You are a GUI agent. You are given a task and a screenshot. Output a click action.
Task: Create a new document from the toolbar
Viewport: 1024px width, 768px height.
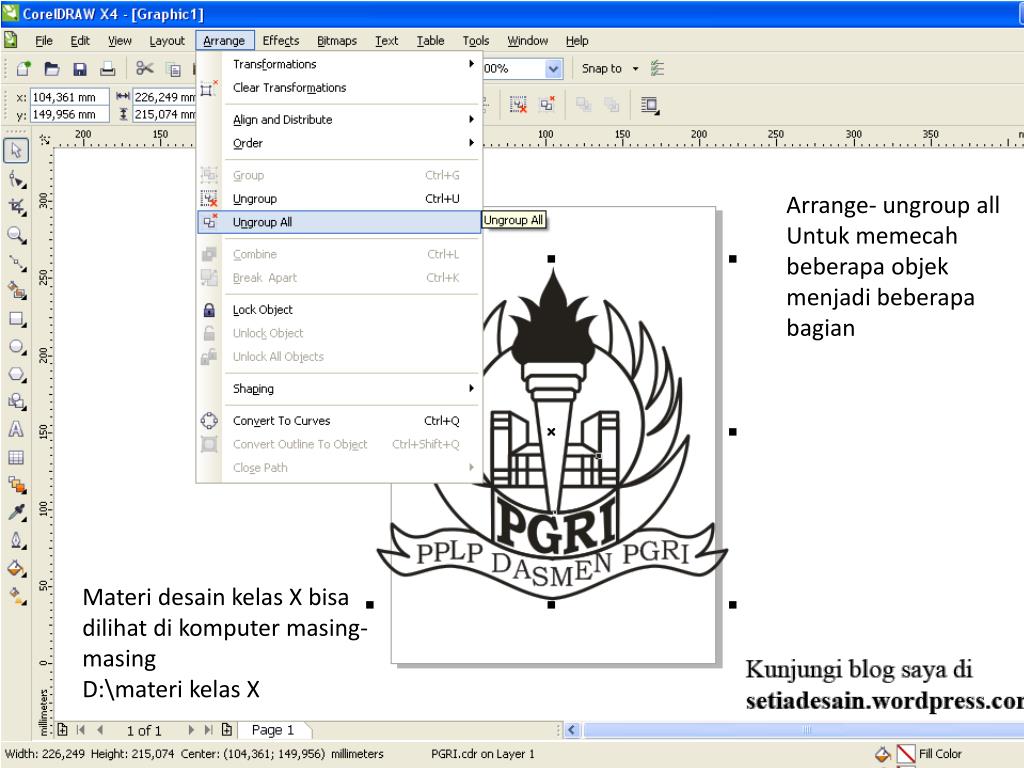(24, 69)
